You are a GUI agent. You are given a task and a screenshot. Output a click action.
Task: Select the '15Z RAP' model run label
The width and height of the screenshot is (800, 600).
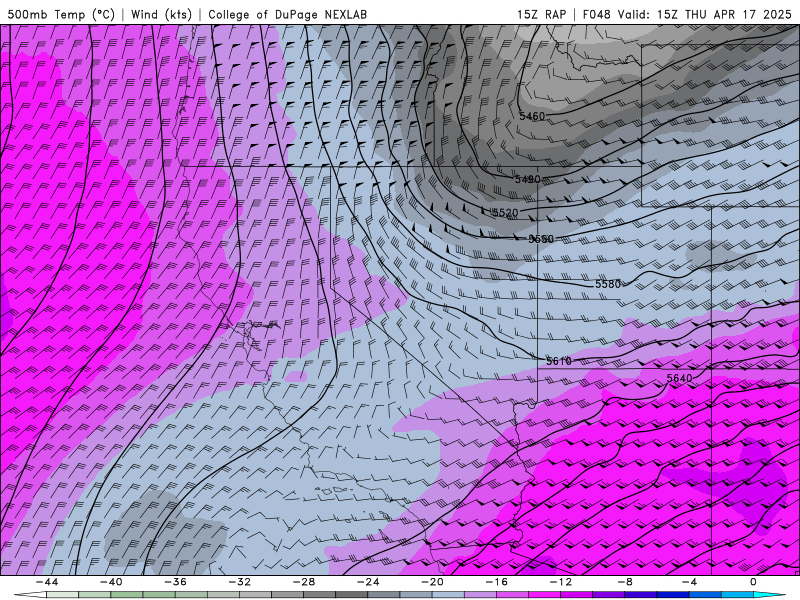click(x=541, y=14)
